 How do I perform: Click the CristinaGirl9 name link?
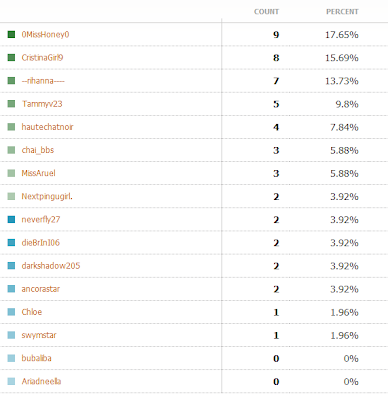(42, 57)
